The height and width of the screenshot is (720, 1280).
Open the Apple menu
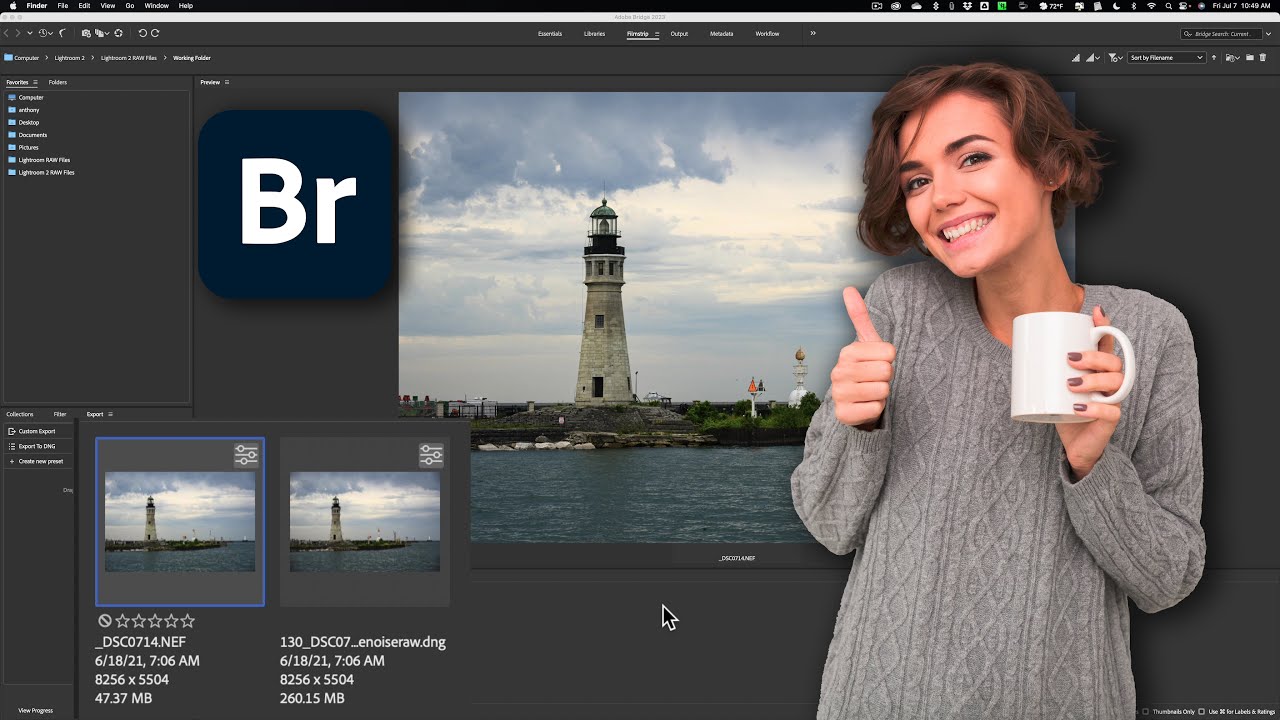12,6
